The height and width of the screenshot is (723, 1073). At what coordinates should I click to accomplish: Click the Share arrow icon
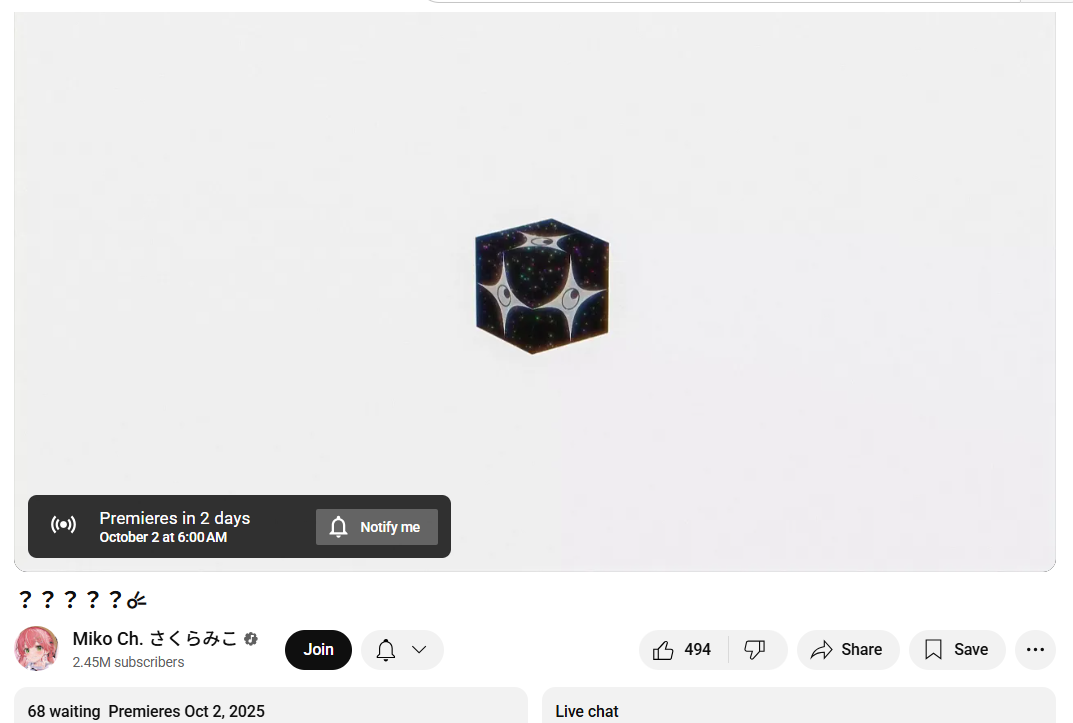click(x=821, y=650)
